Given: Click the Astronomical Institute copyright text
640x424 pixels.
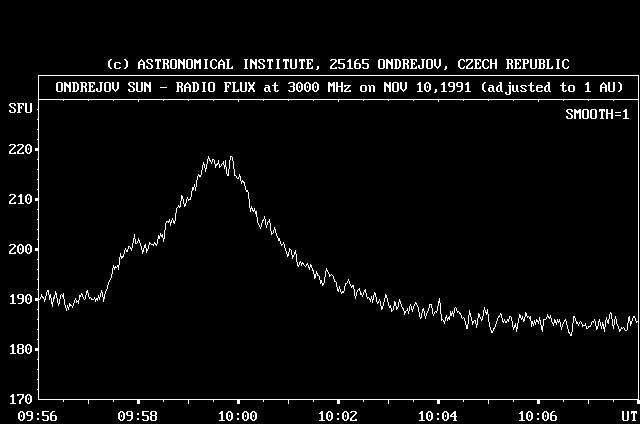Looking at the screenshot, I should [x=338, y=64].
